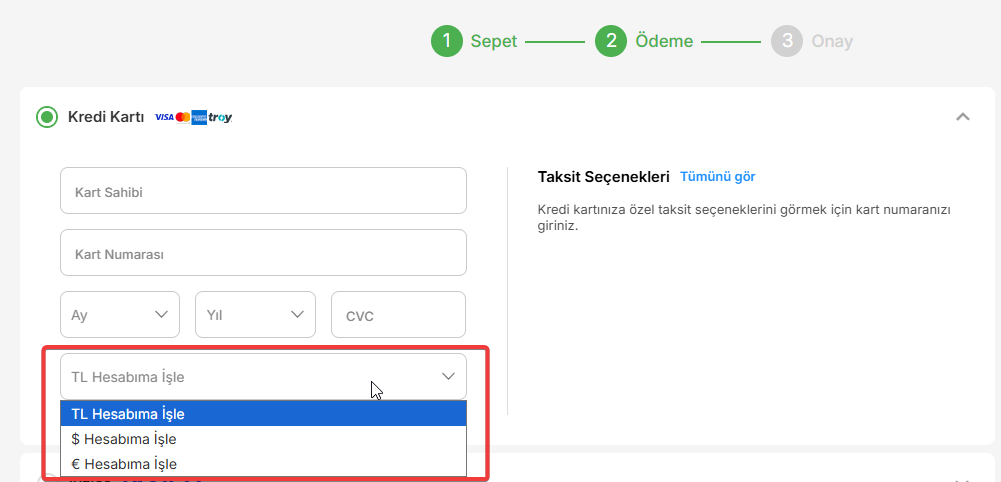Open the Ay month dropdown
This screenshot has width=1001, height=482.
(120, 315)
